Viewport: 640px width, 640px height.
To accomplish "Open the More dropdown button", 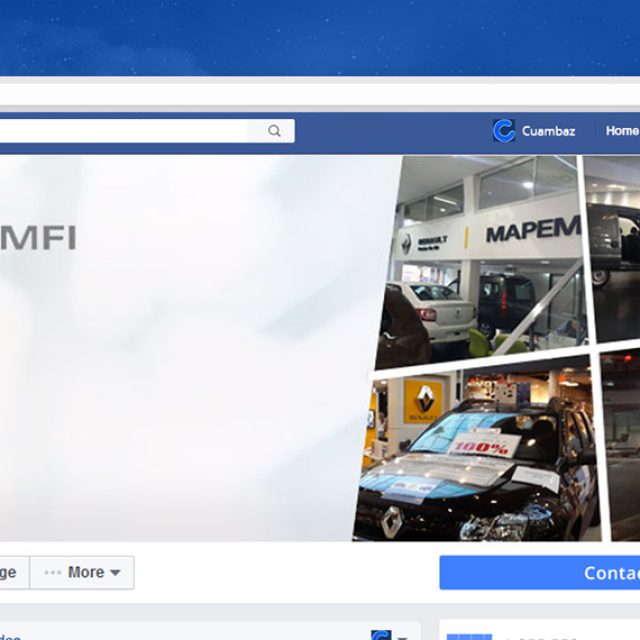I will tap(82, 572).
